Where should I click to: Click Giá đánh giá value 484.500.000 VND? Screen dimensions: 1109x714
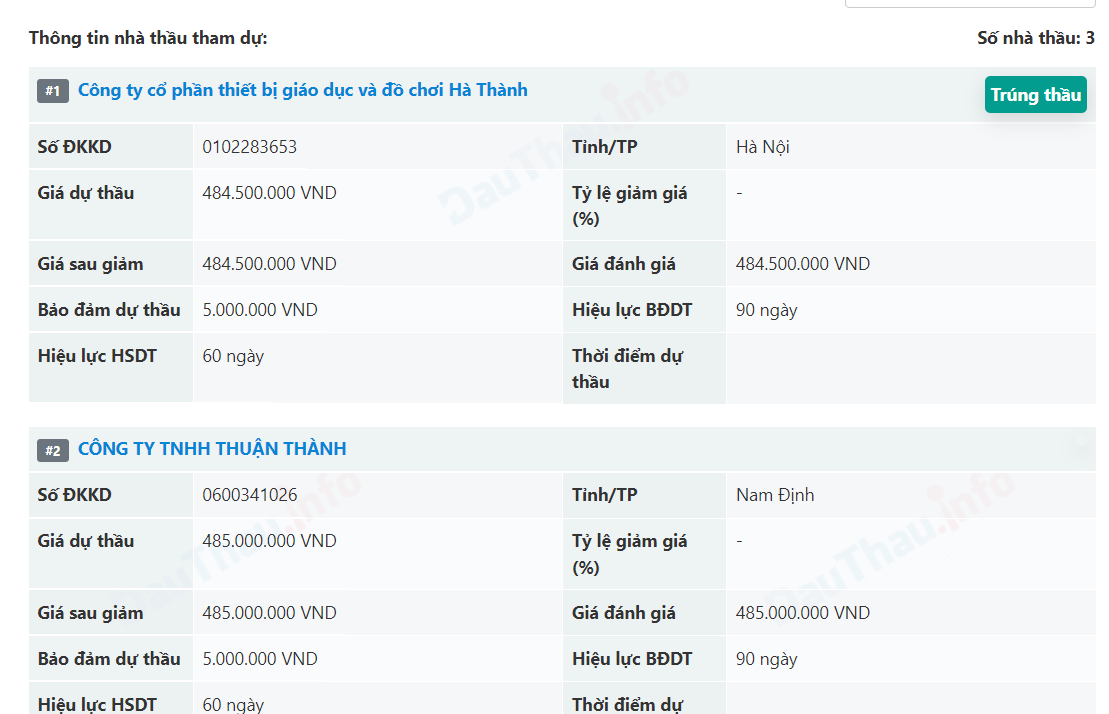pos(802,264)
